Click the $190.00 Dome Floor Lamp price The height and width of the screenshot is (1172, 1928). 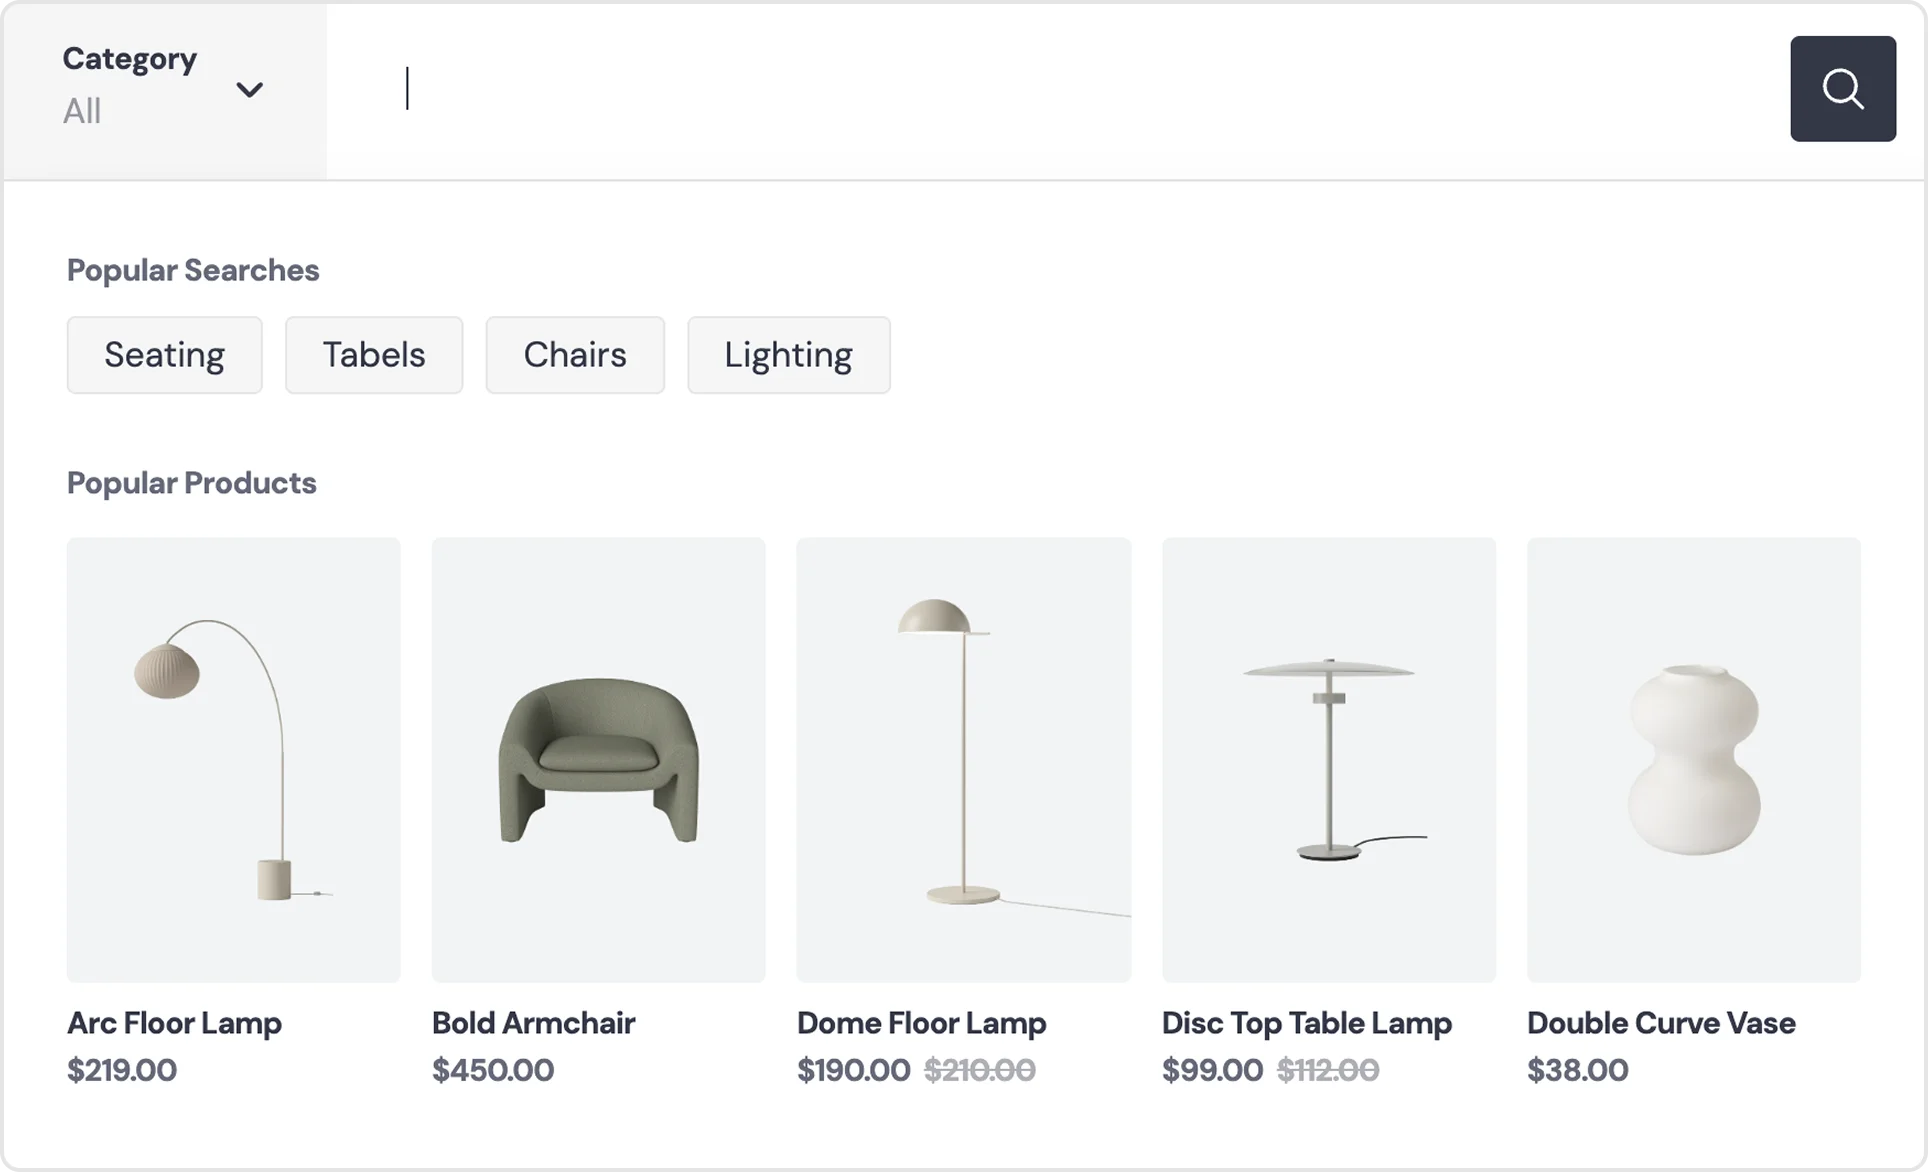(x=853, y=1070)
